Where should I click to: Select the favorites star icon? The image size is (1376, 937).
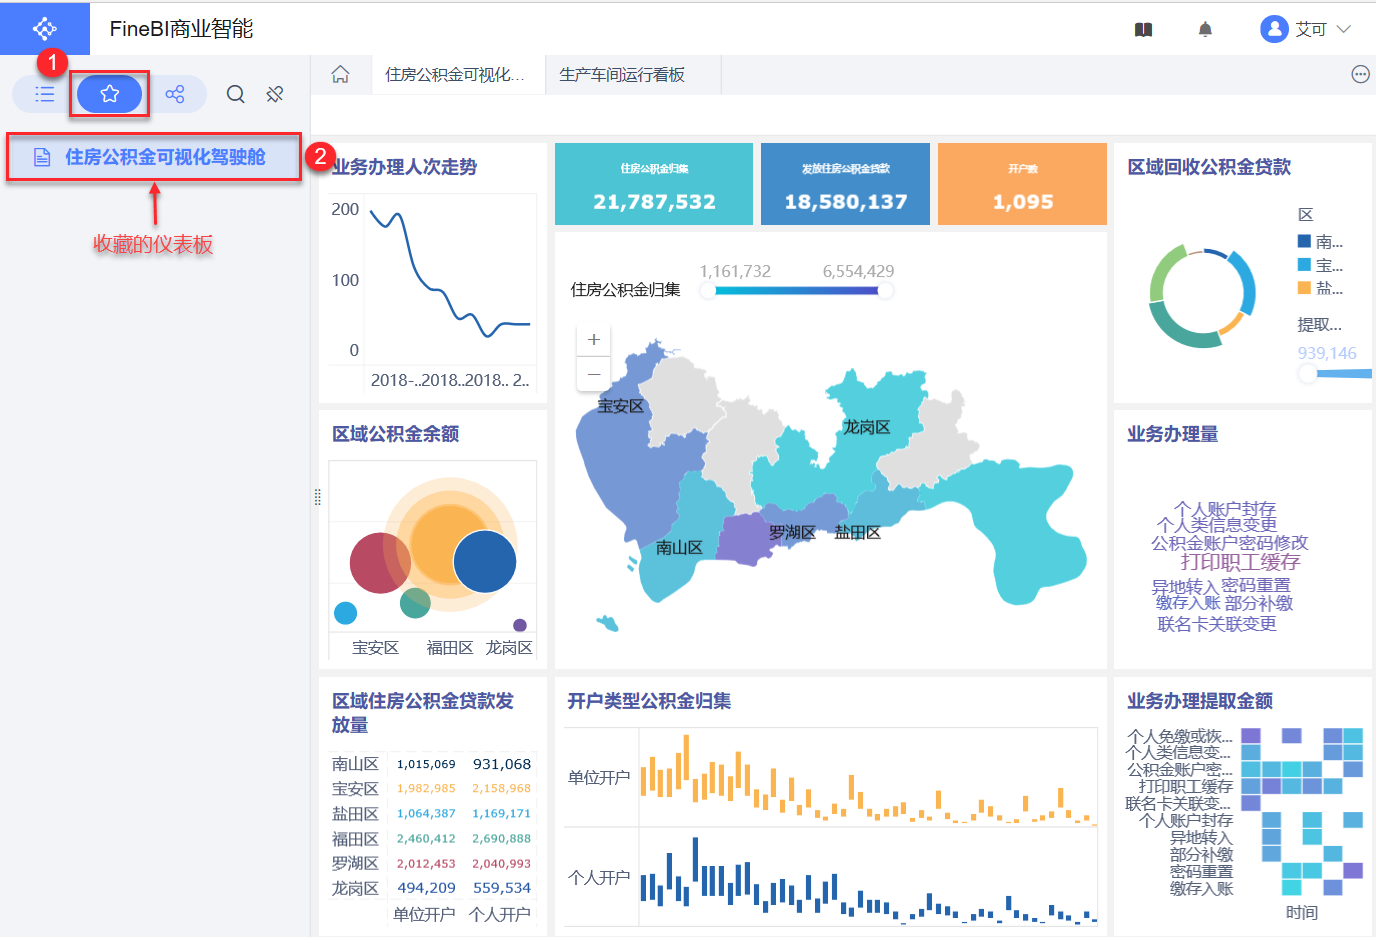click(x=110, y=94)
